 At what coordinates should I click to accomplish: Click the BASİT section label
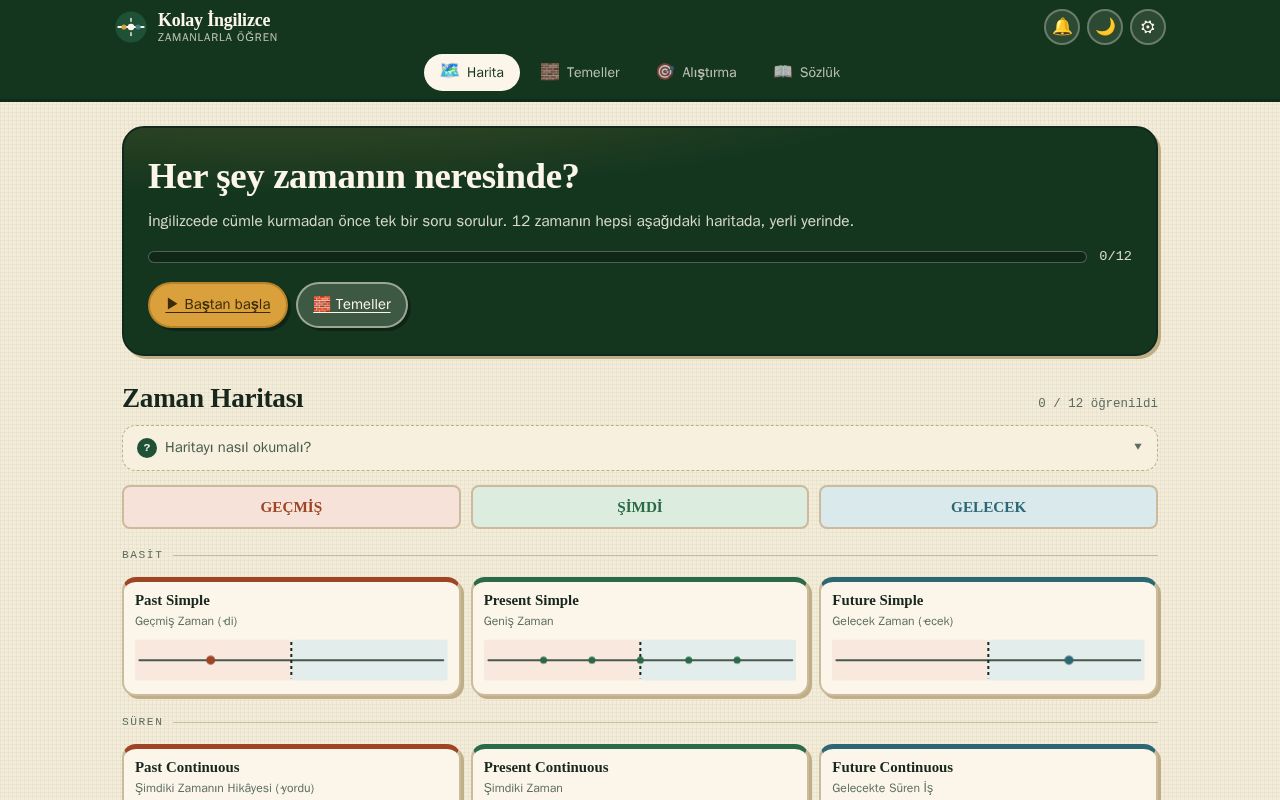tap(142, 555)
